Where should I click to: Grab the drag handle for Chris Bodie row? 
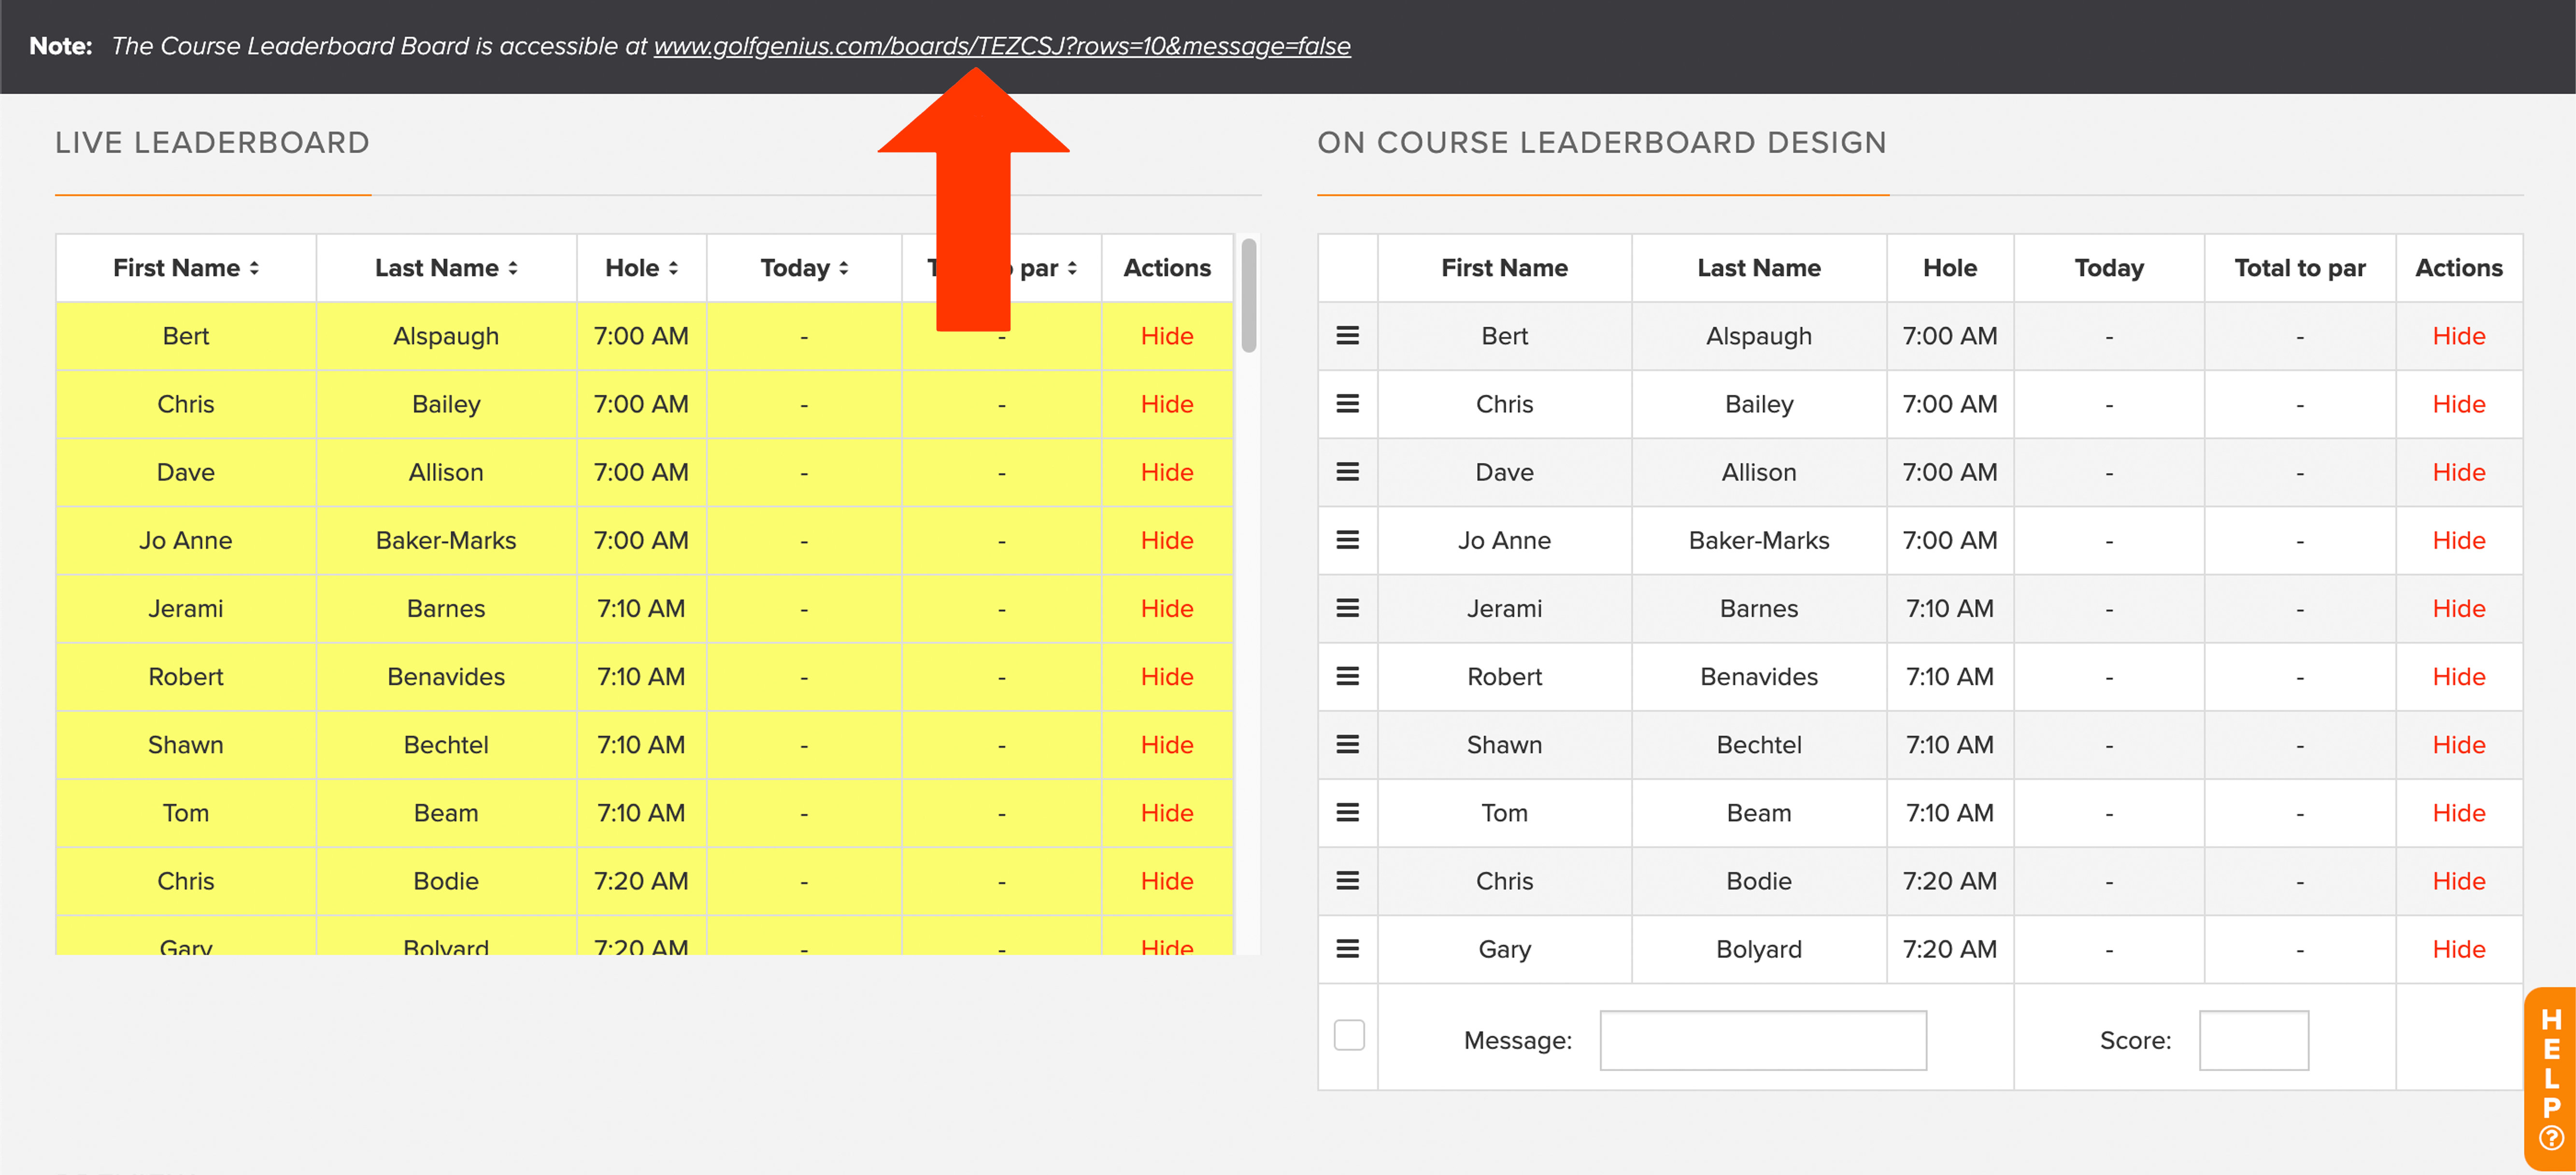1347,880
